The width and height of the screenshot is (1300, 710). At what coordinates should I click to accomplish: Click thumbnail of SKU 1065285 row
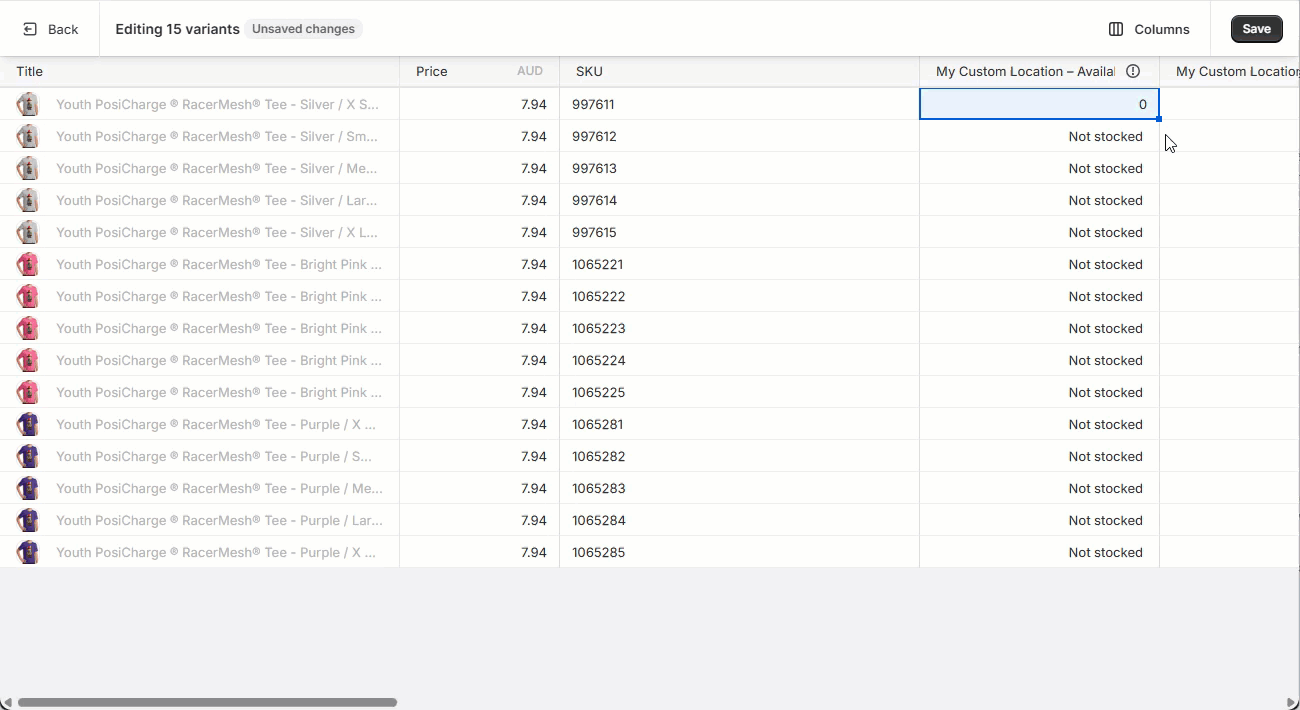(28, 552)
